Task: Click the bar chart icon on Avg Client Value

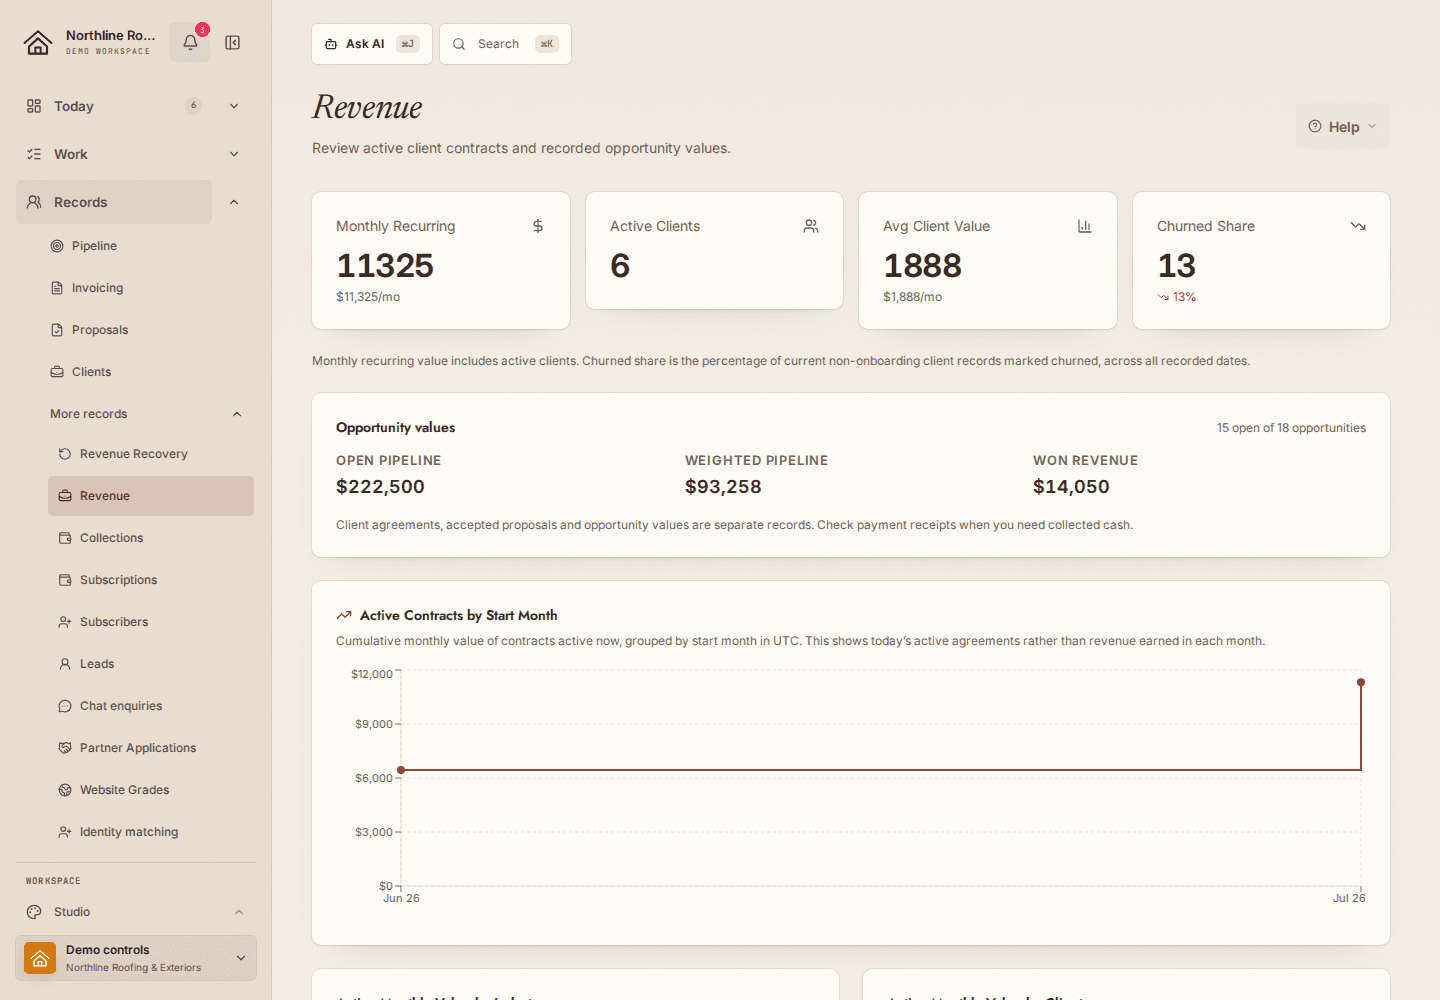Action: coord(1085,226)
